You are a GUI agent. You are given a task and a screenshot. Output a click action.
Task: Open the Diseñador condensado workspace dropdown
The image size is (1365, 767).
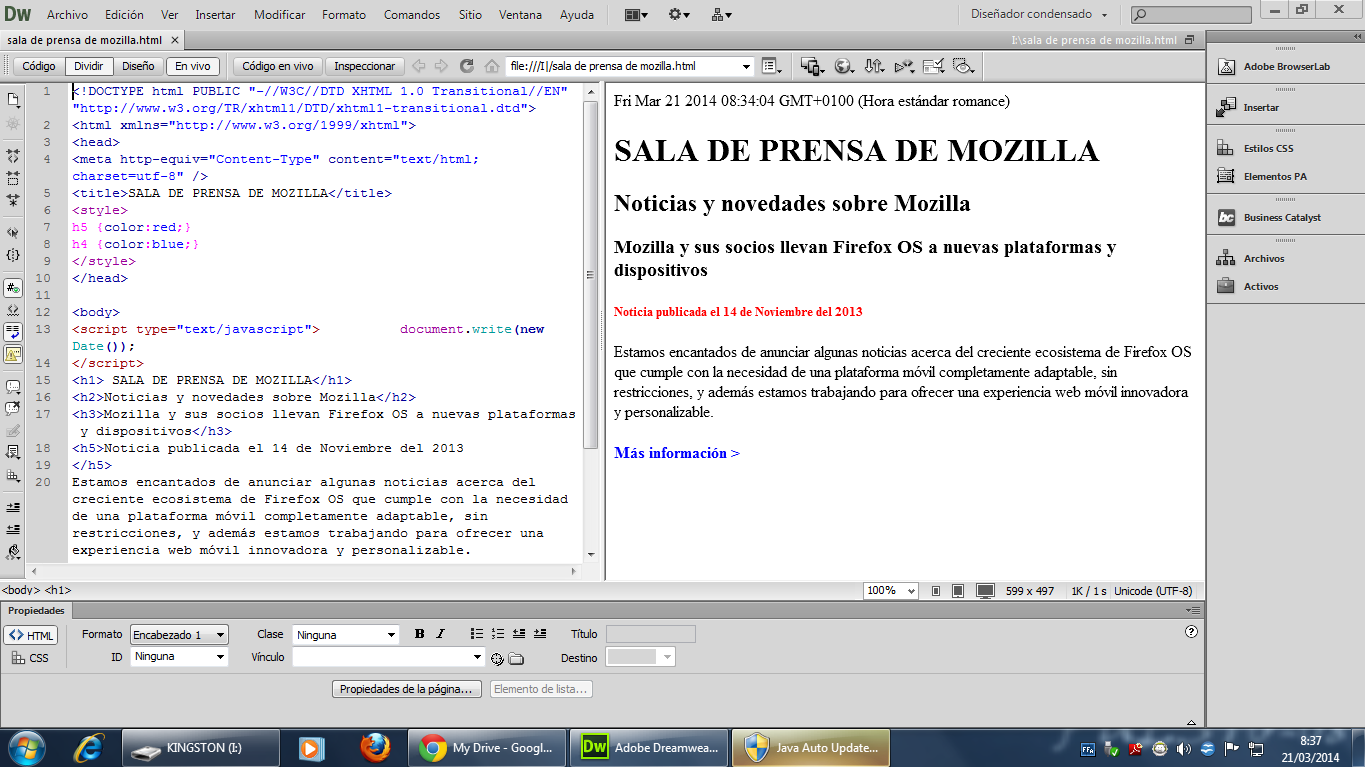[x=1039, y=15]
